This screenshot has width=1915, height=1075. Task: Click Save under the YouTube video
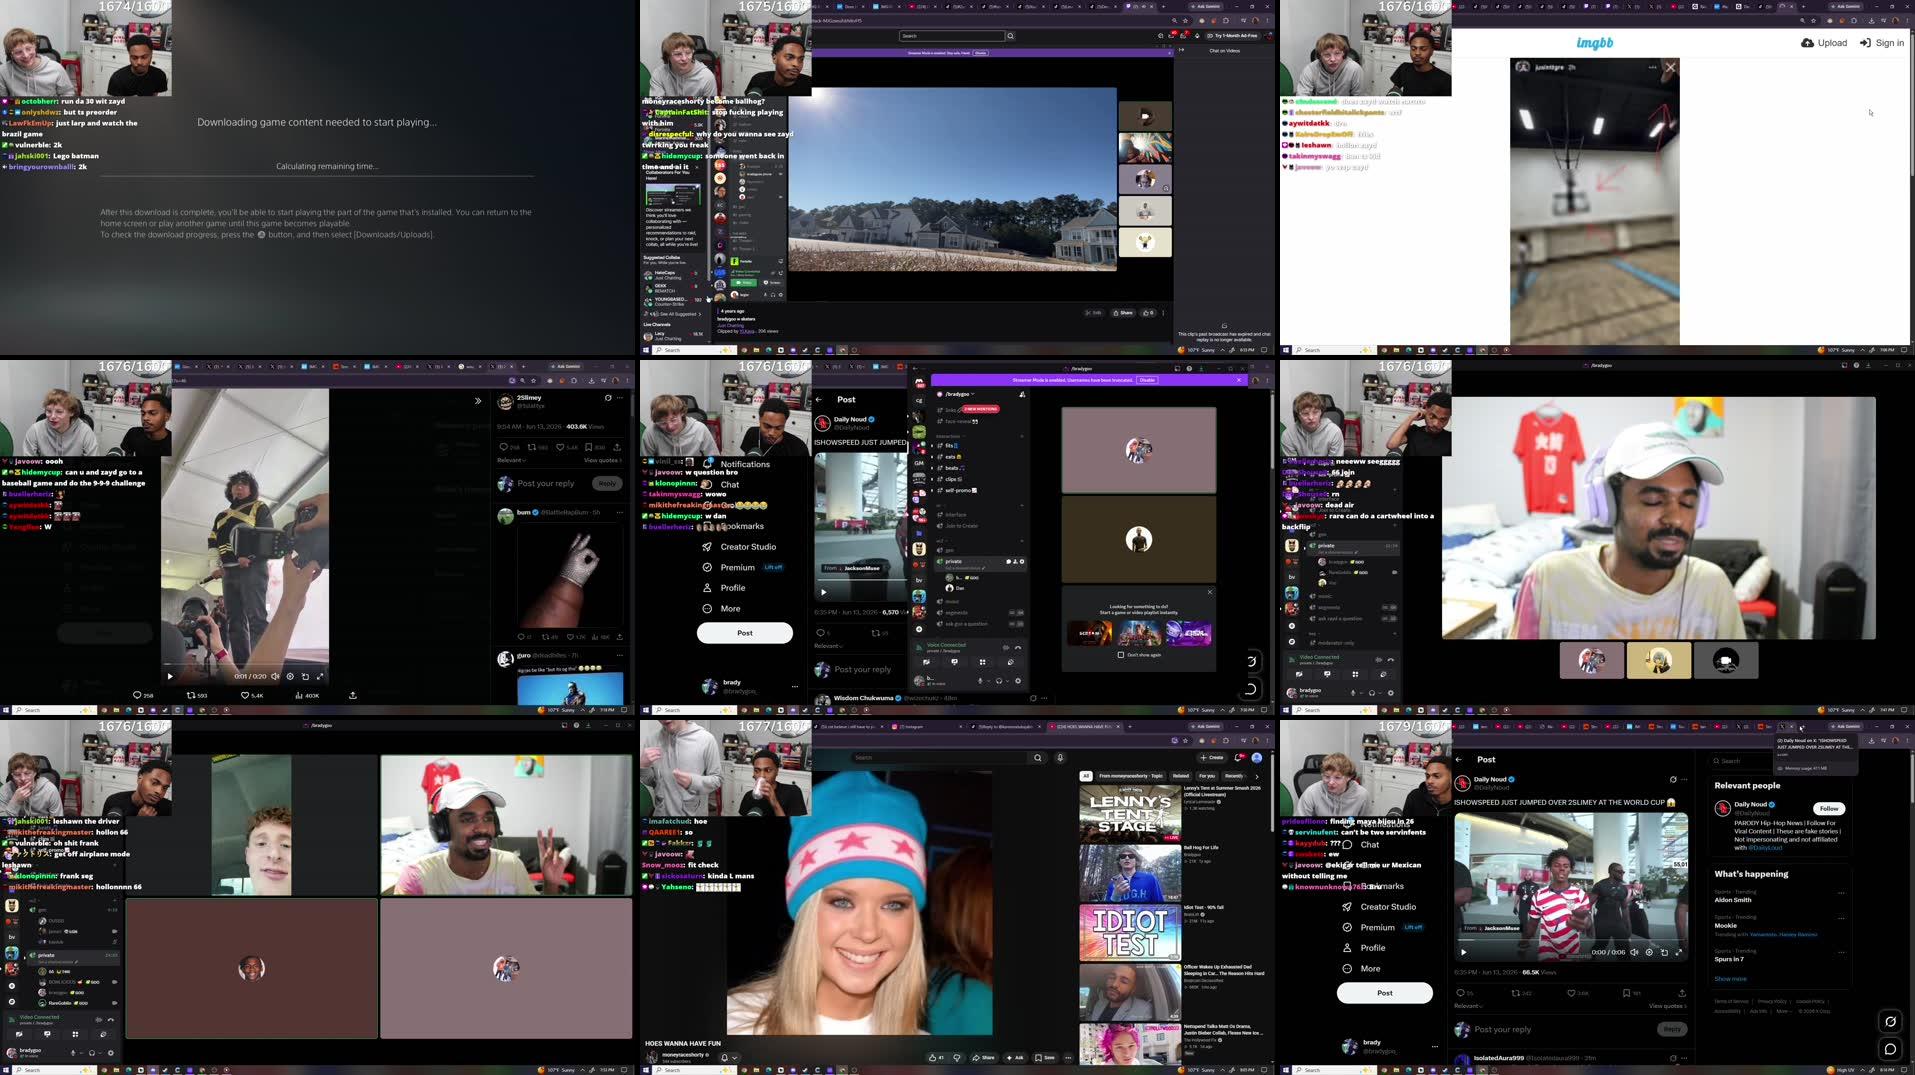1045,1057
